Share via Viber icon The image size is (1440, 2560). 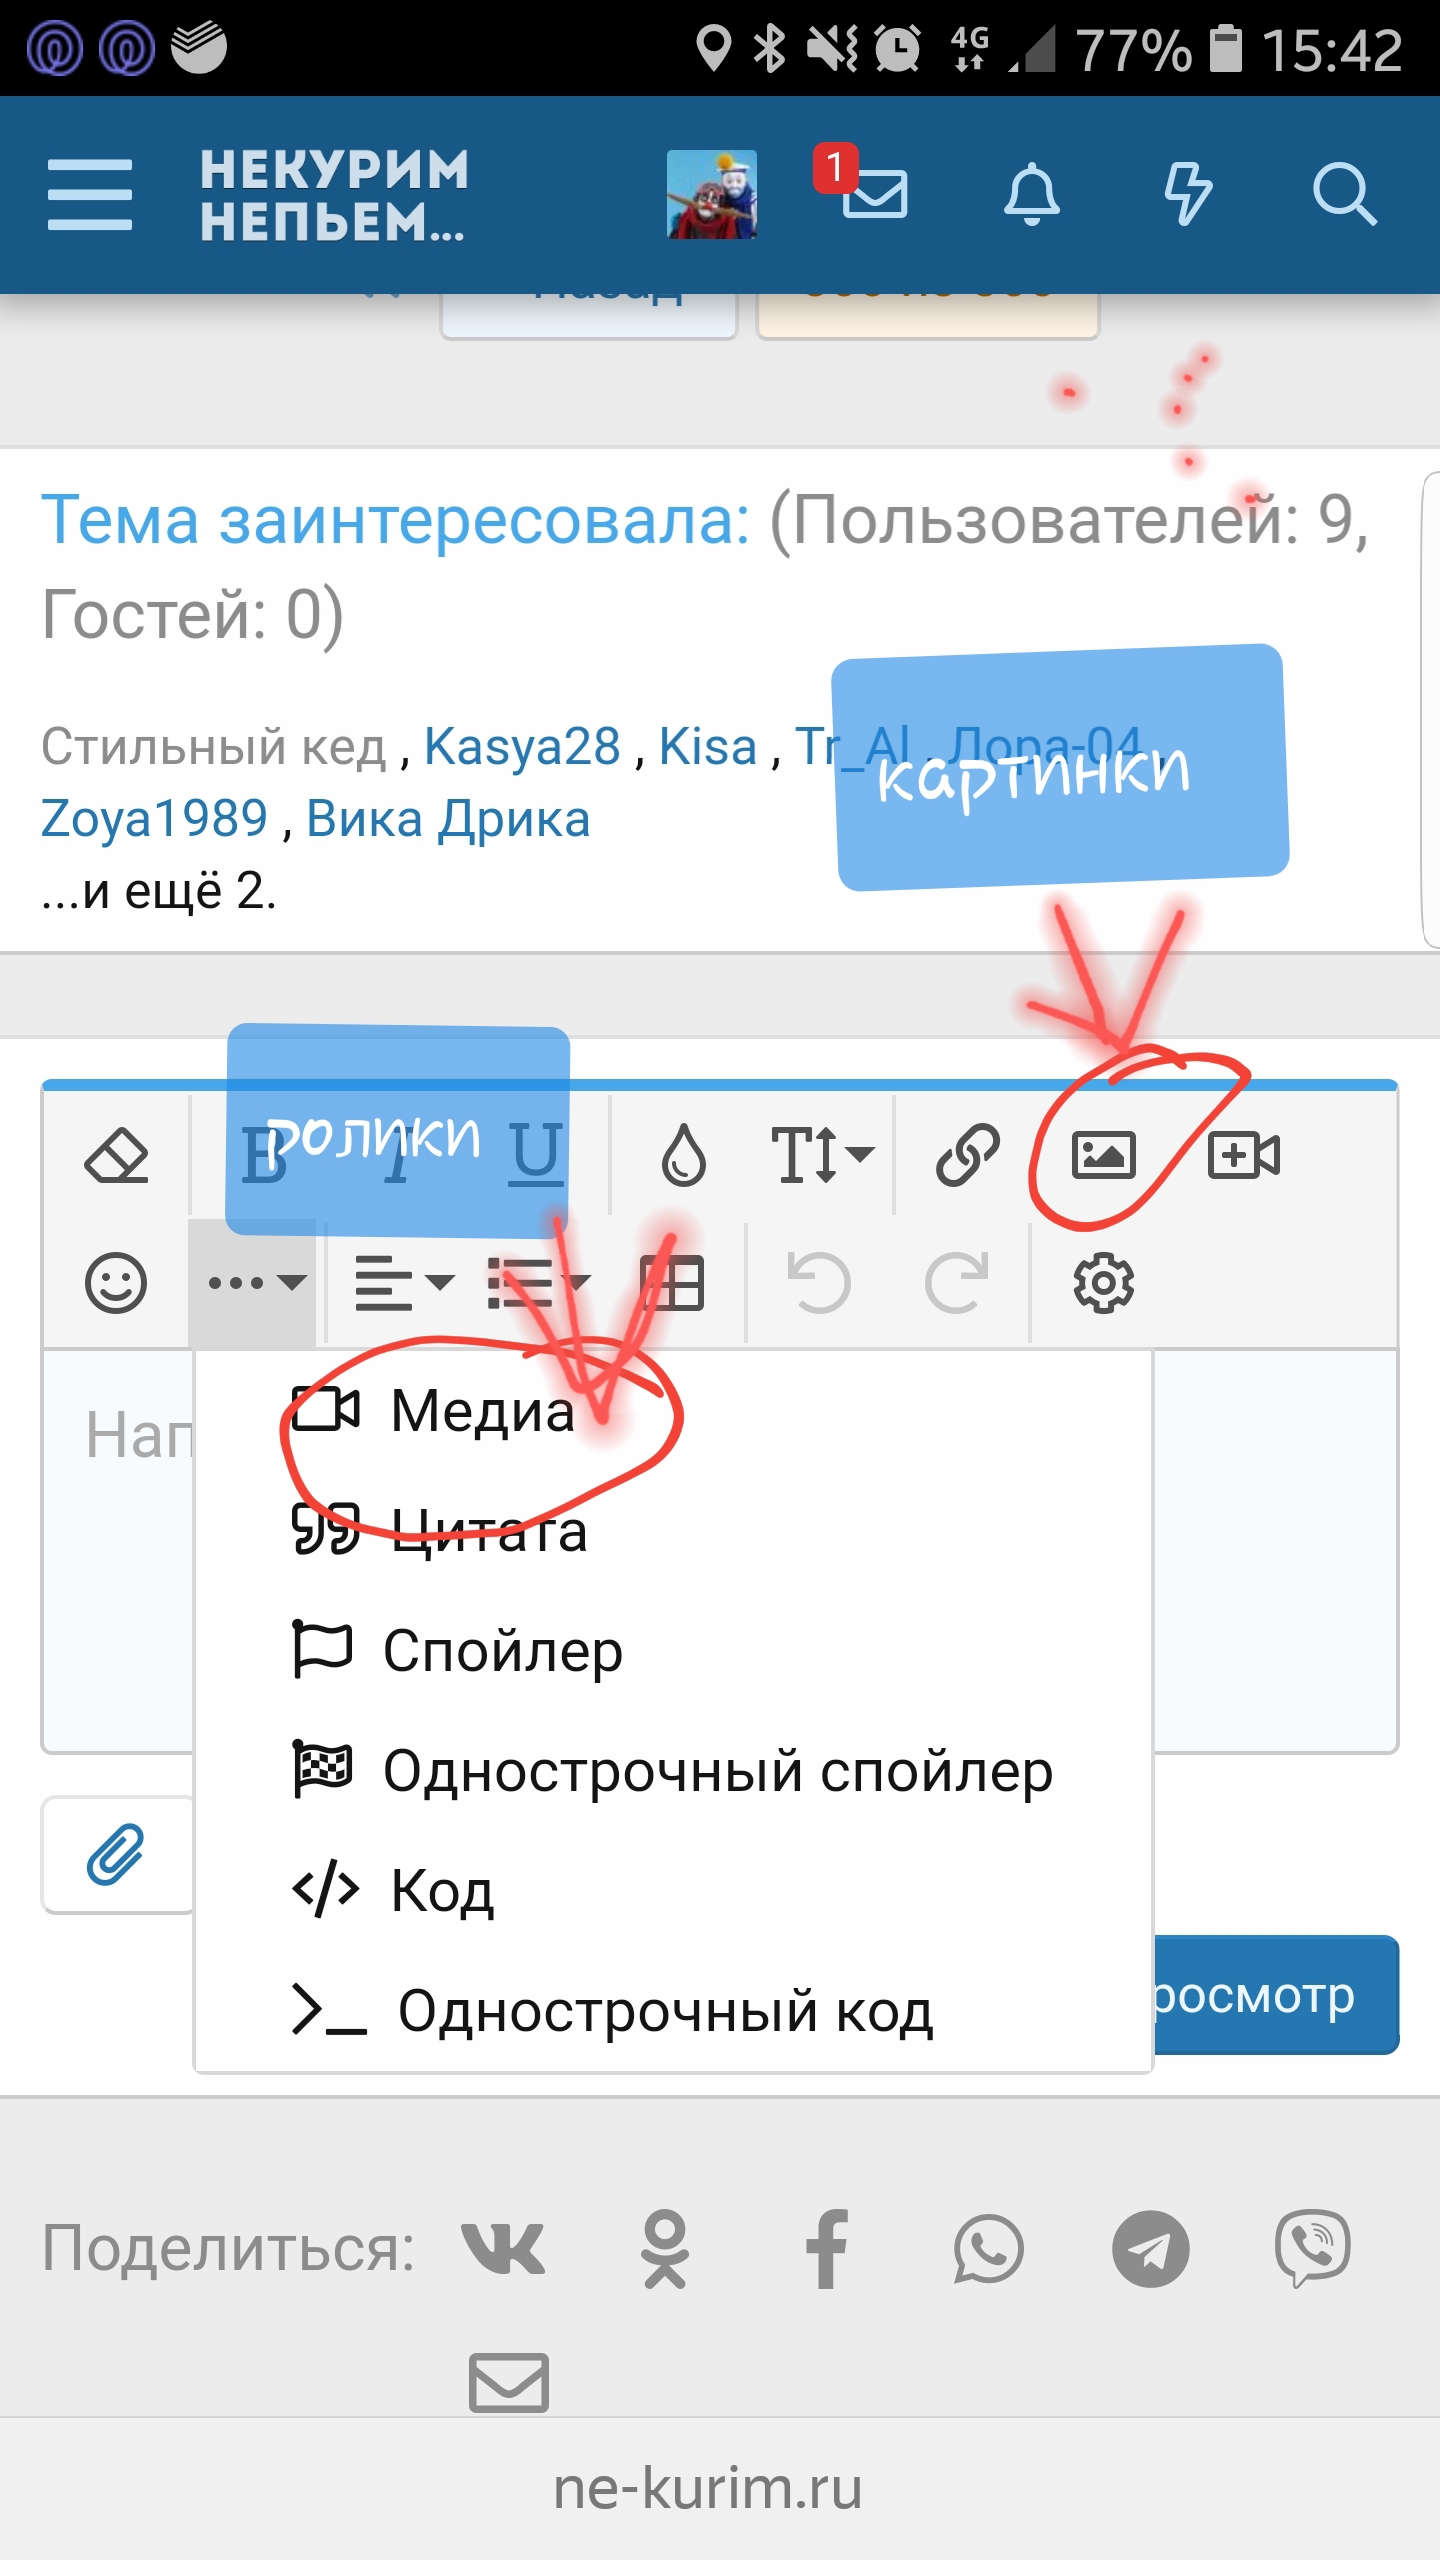(x=1313, y=2249)
